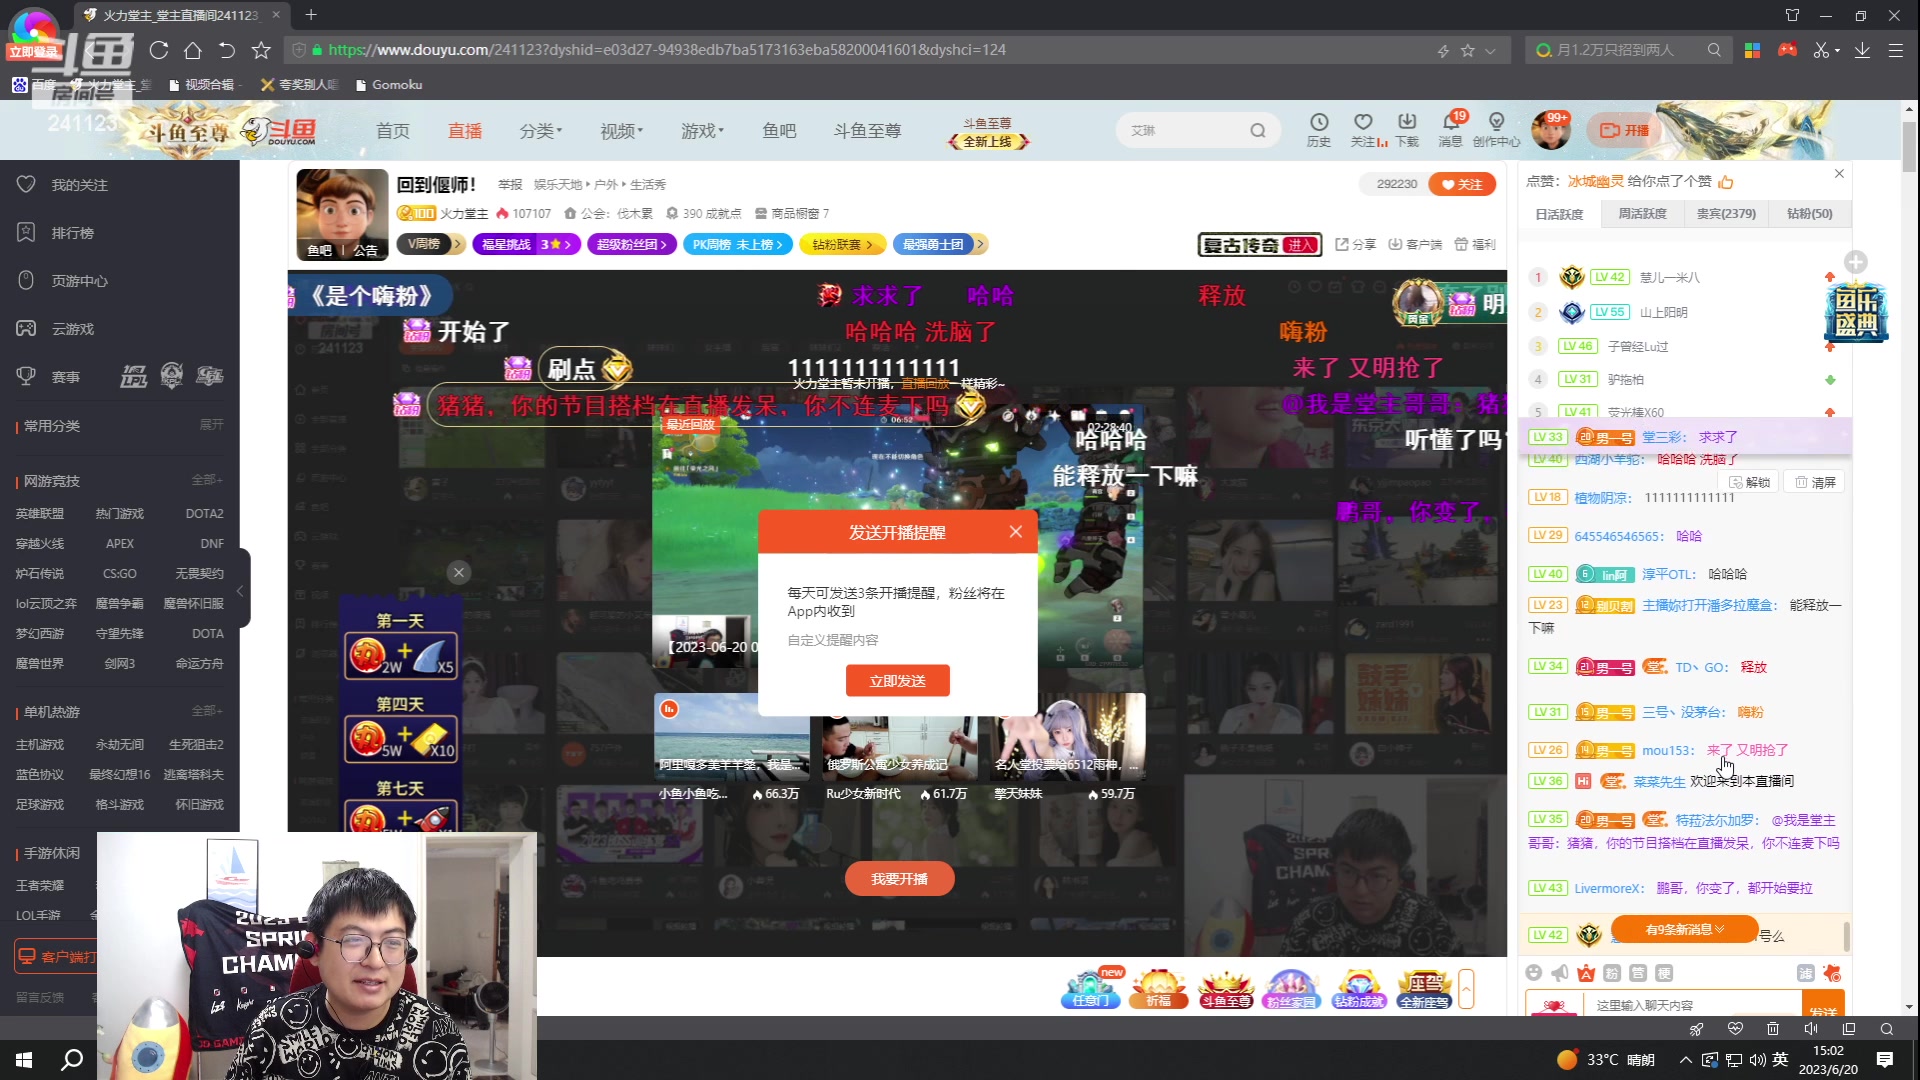Click the 分享 share icon
1920x1080 pixels.
(1355, 245)
